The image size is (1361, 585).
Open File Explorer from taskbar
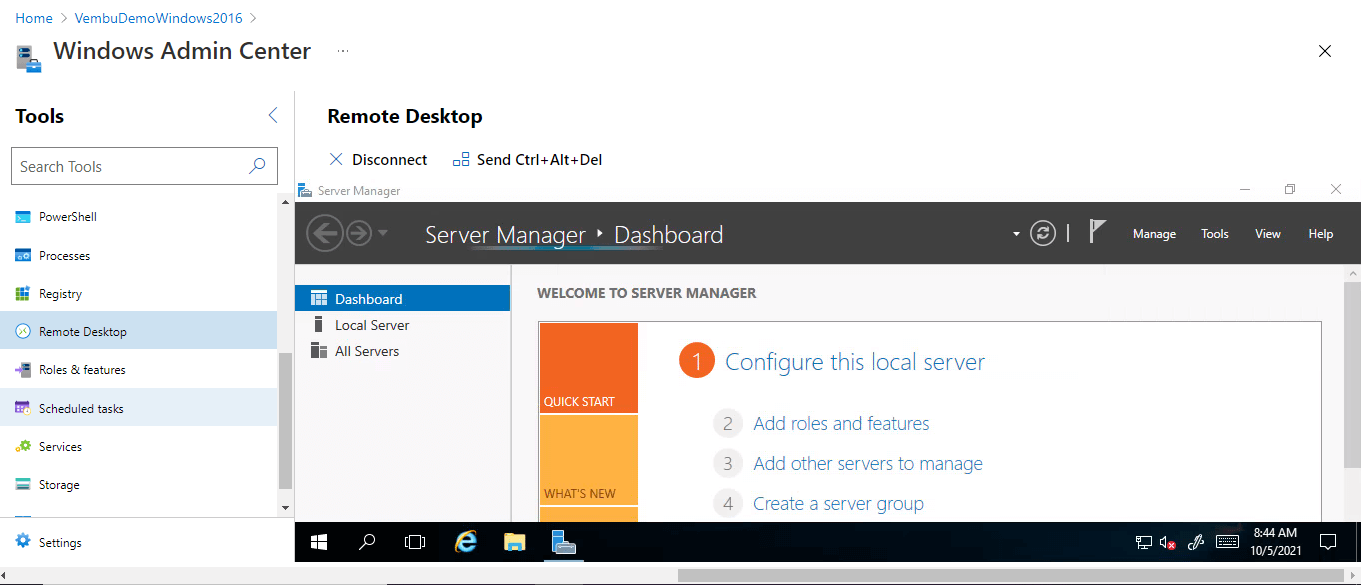point(514,542)
